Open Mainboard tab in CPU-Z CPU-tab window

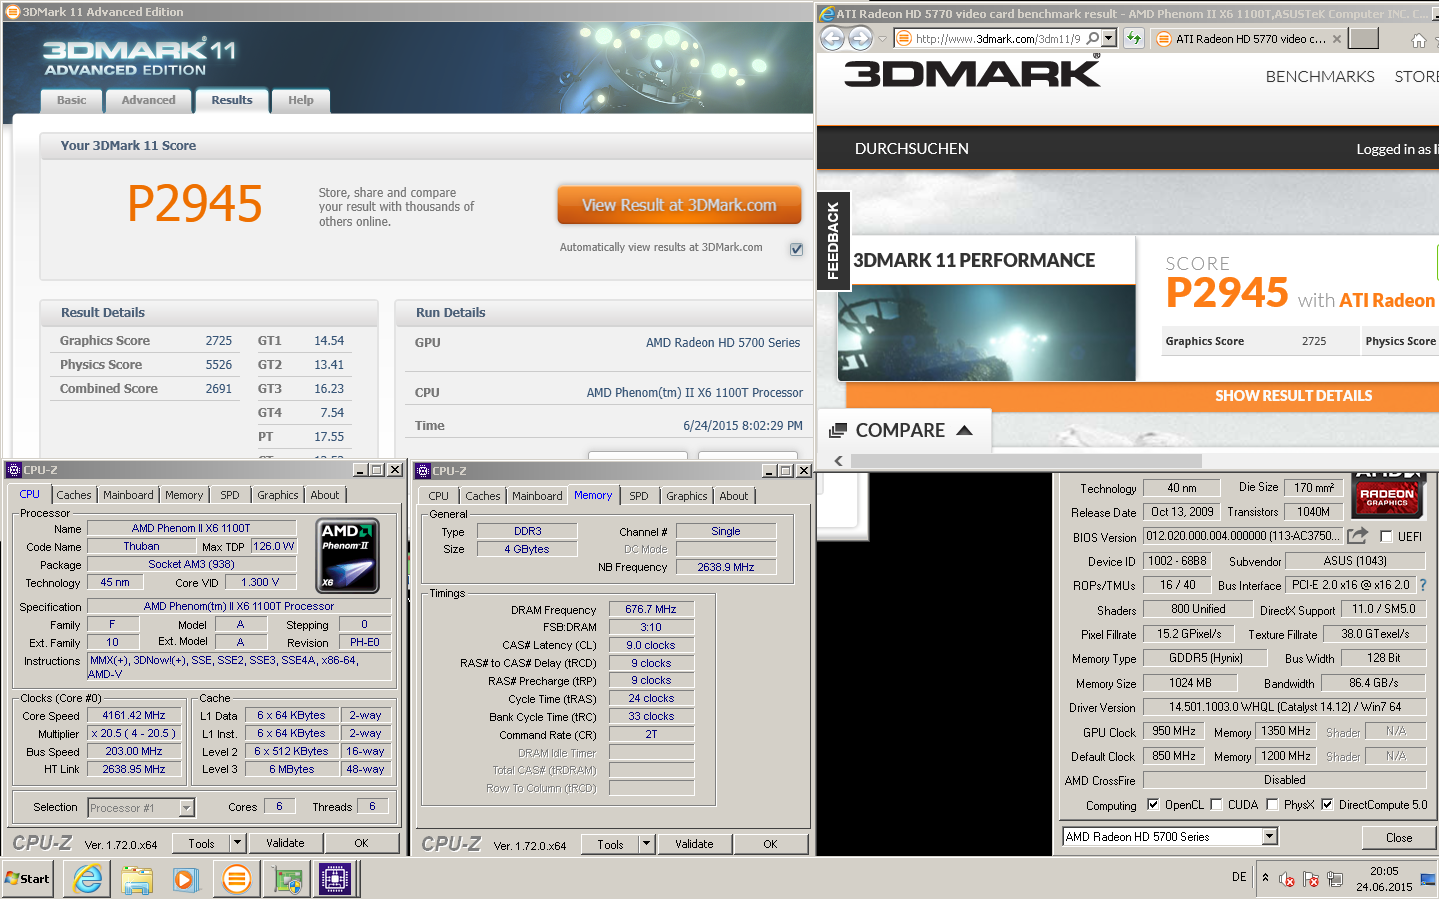[128, 495]
